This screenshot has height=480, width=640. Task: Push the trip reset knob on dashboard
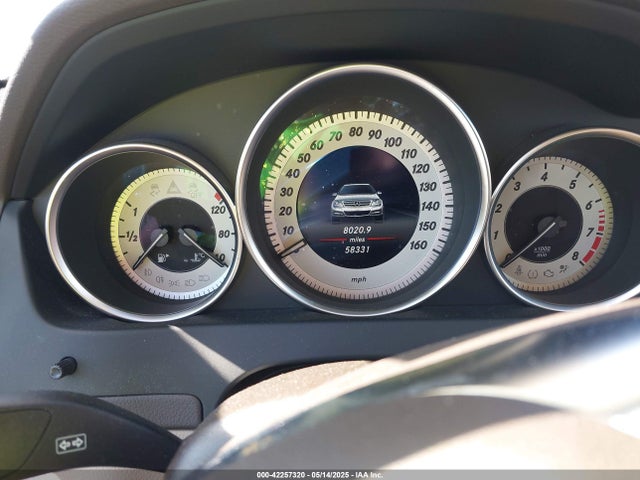pyautogui.click(x=63, y=367)
